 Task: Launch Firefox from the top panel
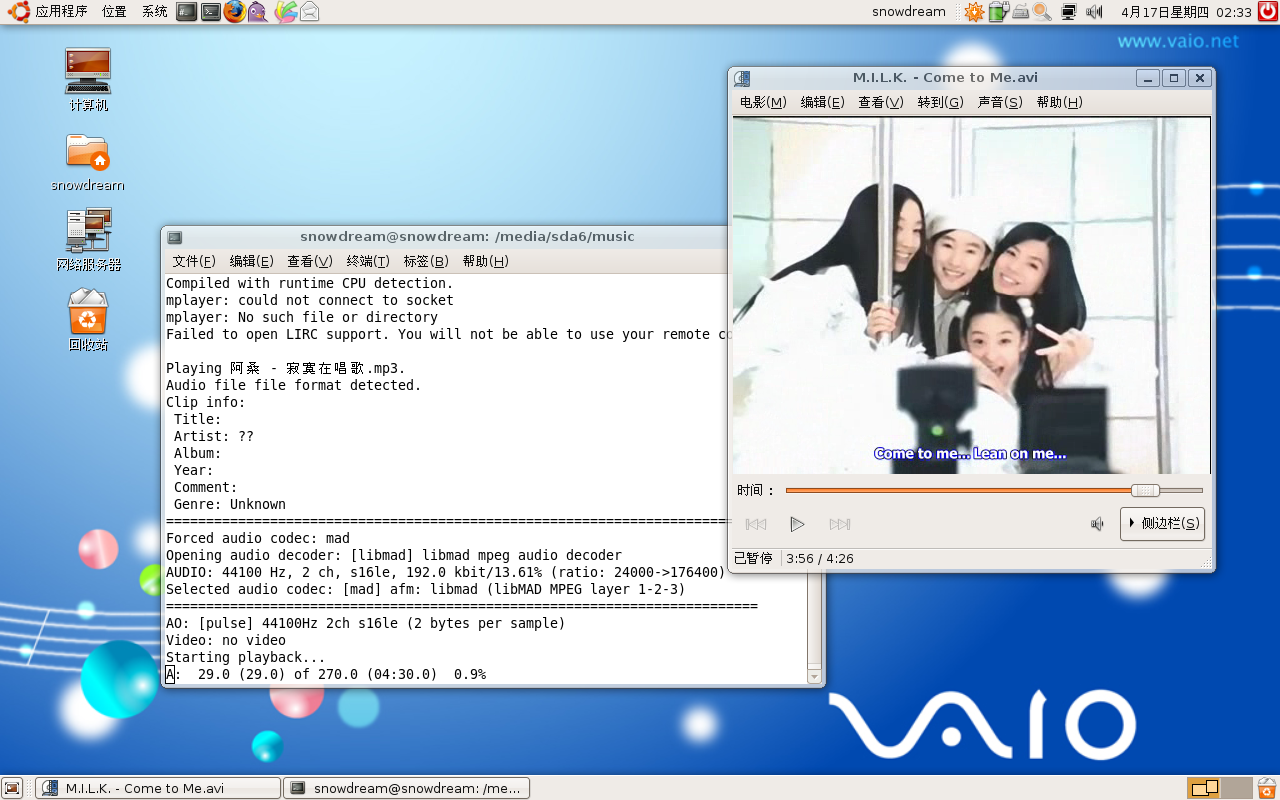pos(234,12)
